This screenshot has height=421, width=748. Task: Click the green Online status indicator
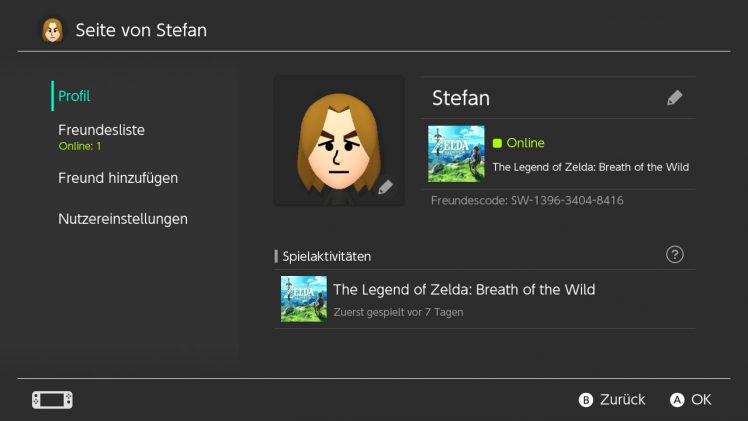(497, 143)
